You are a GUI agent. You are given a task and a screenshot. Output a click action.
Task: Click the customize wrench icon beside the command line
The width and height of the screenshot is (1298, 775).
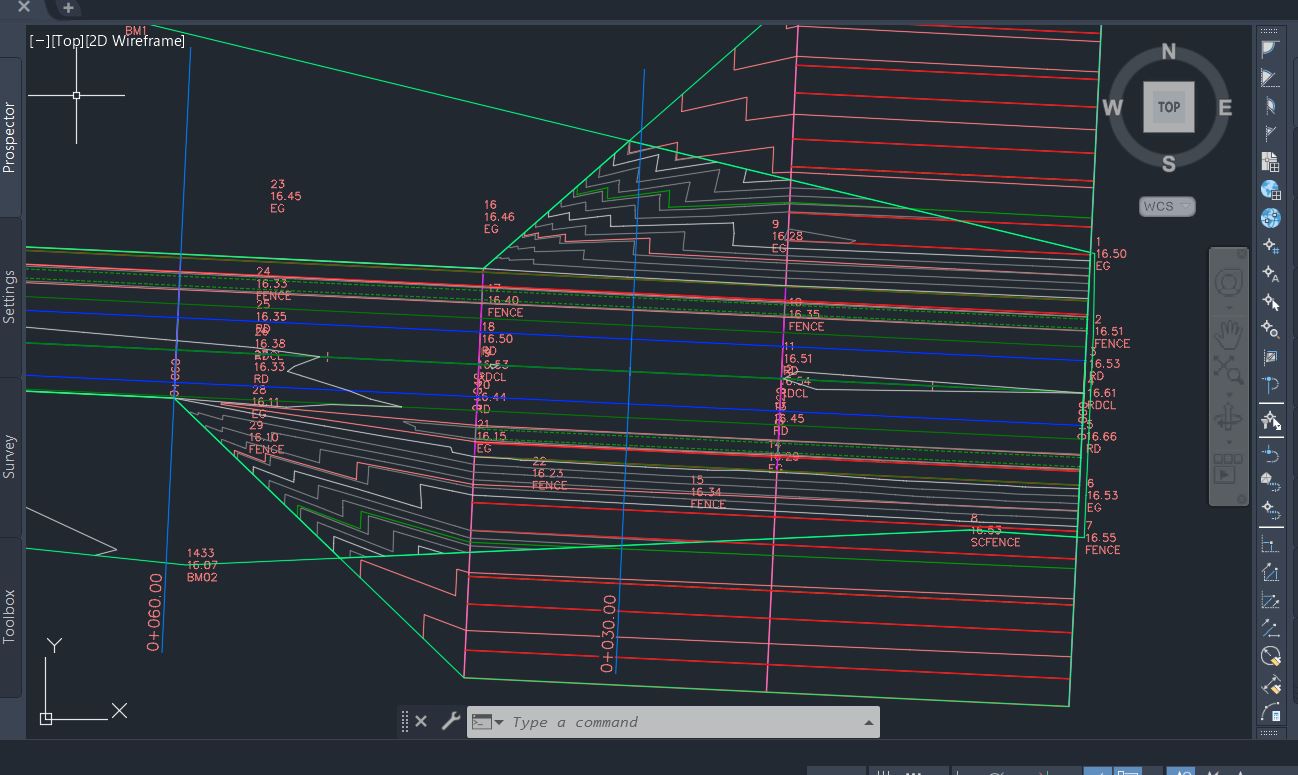[x=450, y=721]
